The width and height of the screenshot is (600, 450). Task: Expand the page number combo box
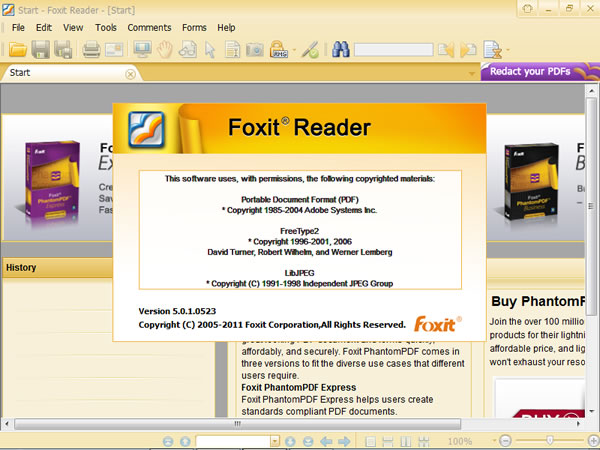[274, 441]
